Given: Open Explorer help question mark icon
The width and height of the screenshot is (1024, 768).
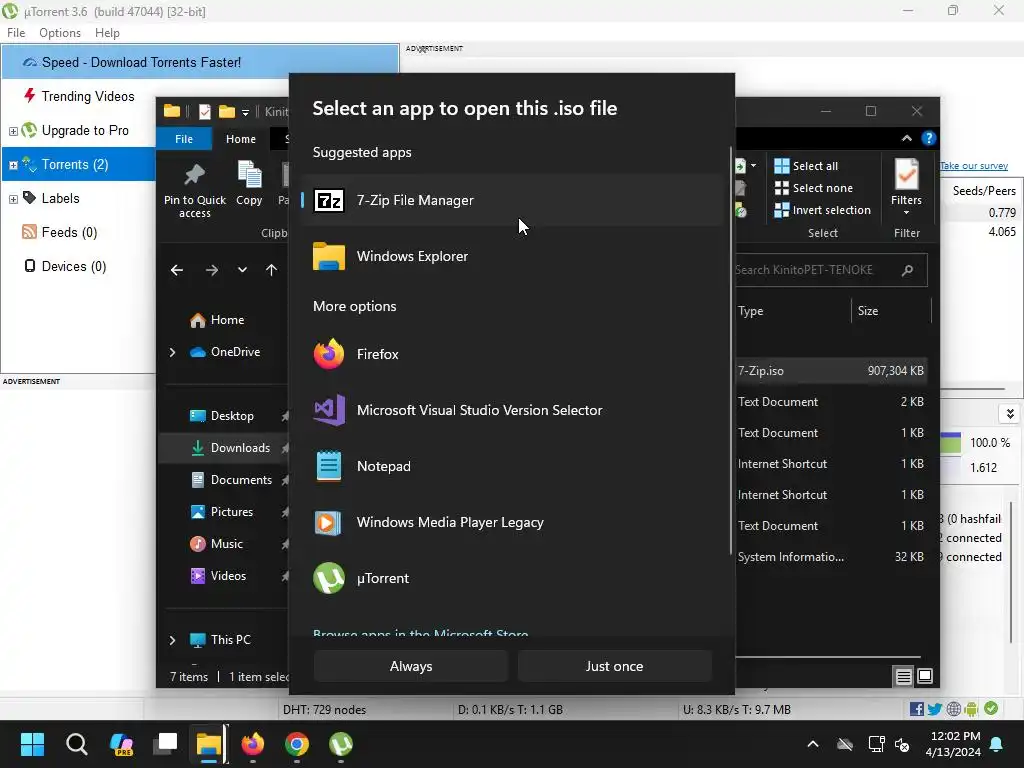Looking at the screenshot, I should pos(928,138).
